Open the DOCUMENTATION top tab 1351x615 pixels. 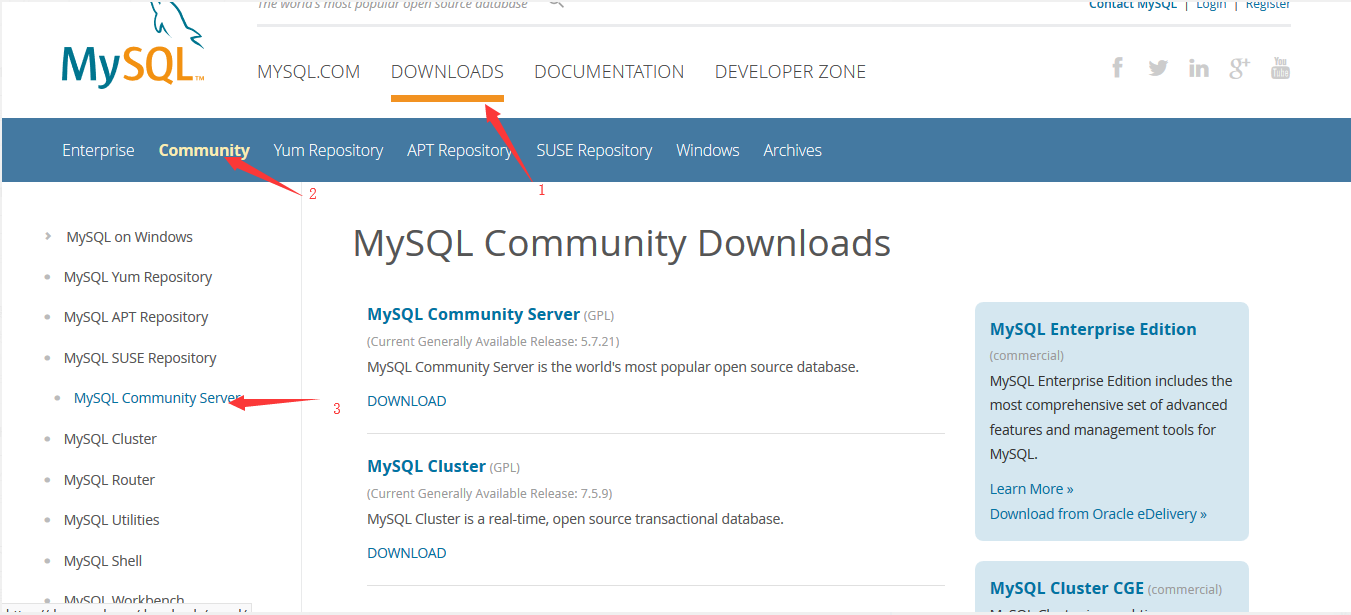click(609, 72)
